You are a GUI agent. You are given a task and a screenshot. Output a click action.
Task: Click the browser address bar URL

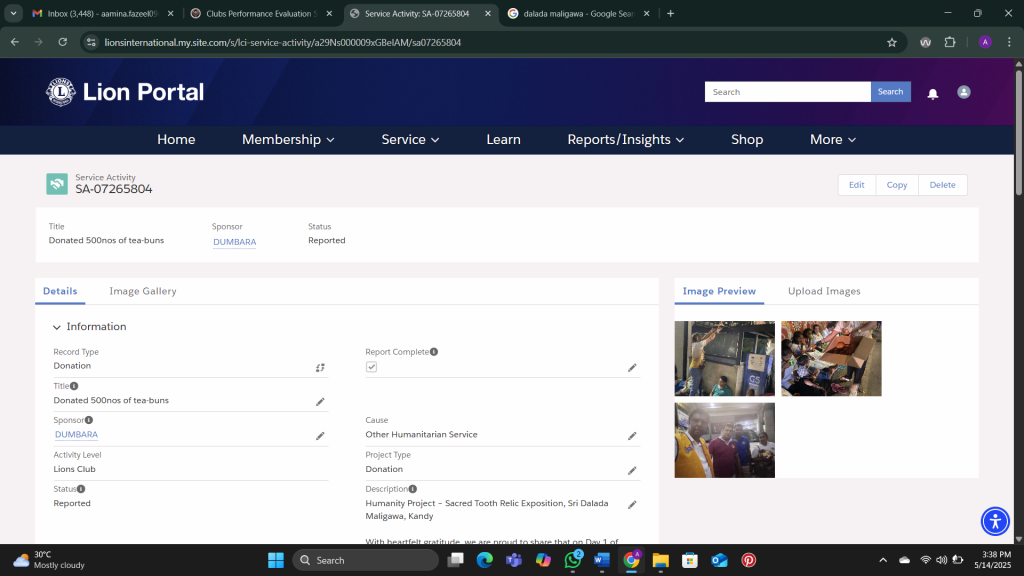(283, 42)
